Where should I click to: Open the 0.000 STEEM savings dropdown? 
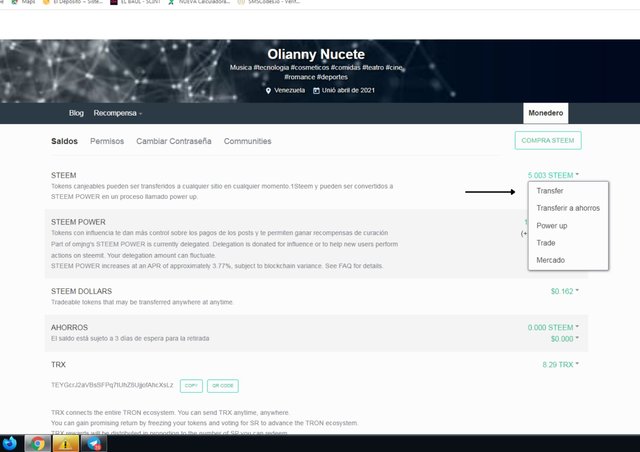[x=553, y=327]
